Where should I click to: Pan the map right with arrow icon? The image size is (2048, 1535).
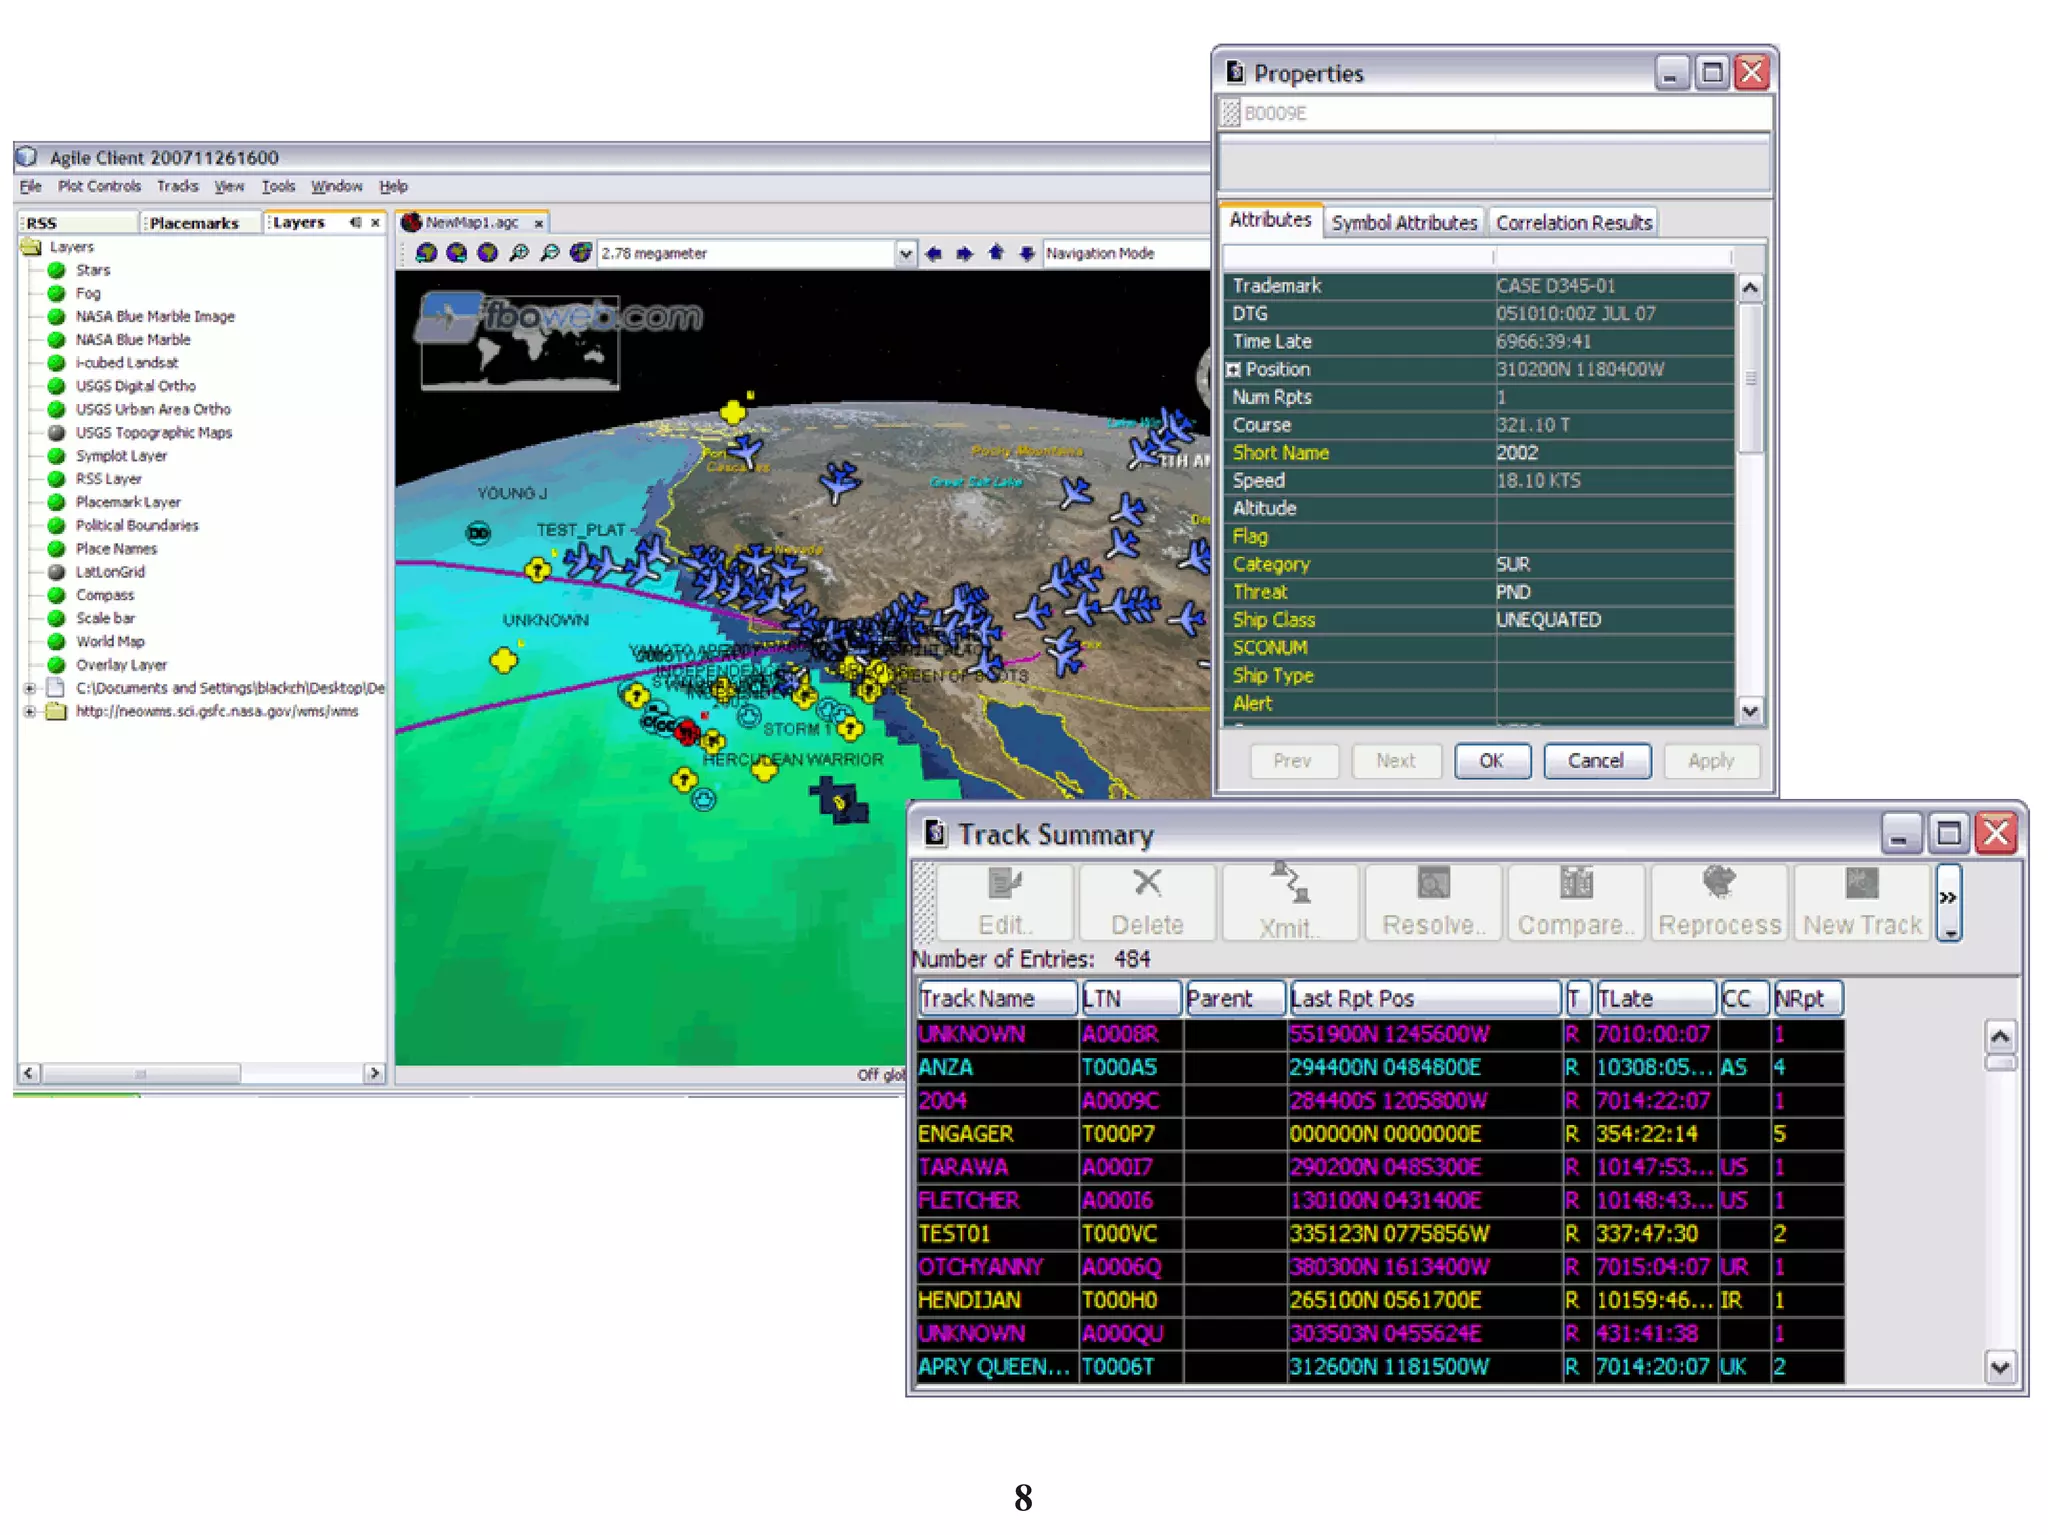[964, 254]
